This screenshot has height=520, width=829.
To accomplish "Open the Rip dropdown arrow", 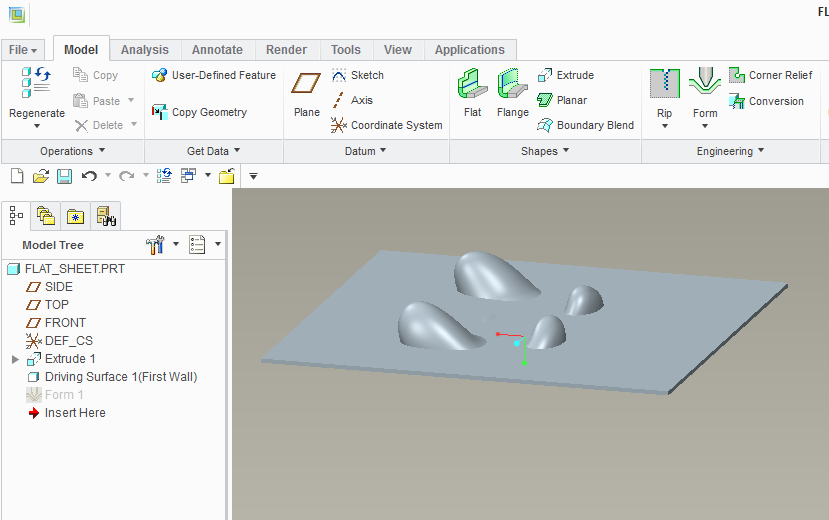I will coord(665,126).
